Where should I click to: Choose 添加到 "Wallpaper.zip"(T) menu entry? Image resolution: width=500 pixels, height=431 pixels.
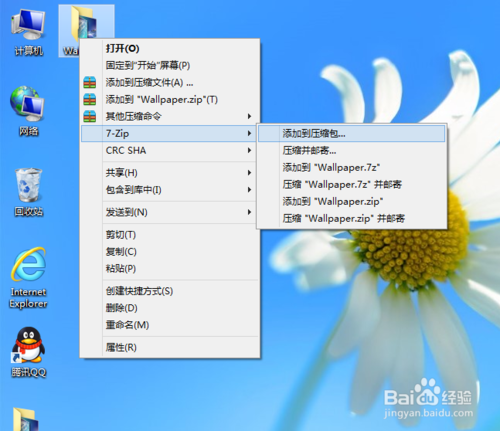click(x=169, y=99)
